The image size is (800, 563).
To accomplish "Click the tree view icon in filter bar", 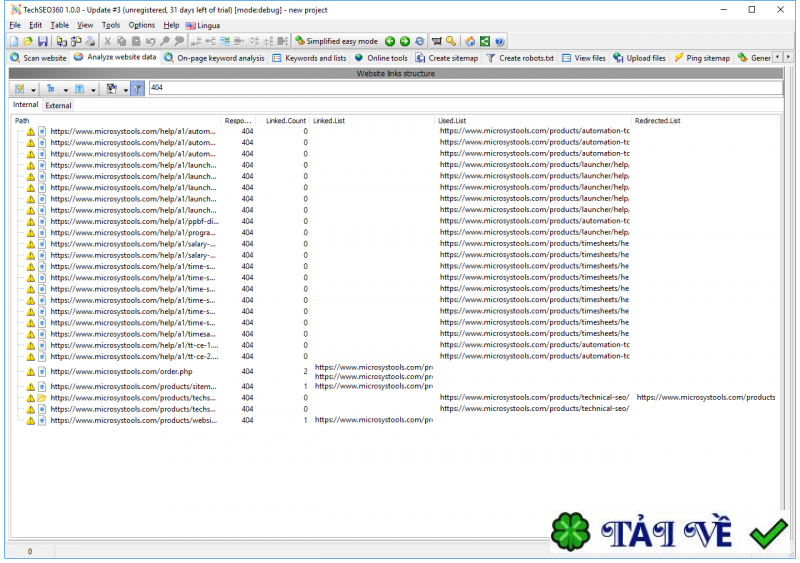I will pyautogui.click(x=51, y=89).
